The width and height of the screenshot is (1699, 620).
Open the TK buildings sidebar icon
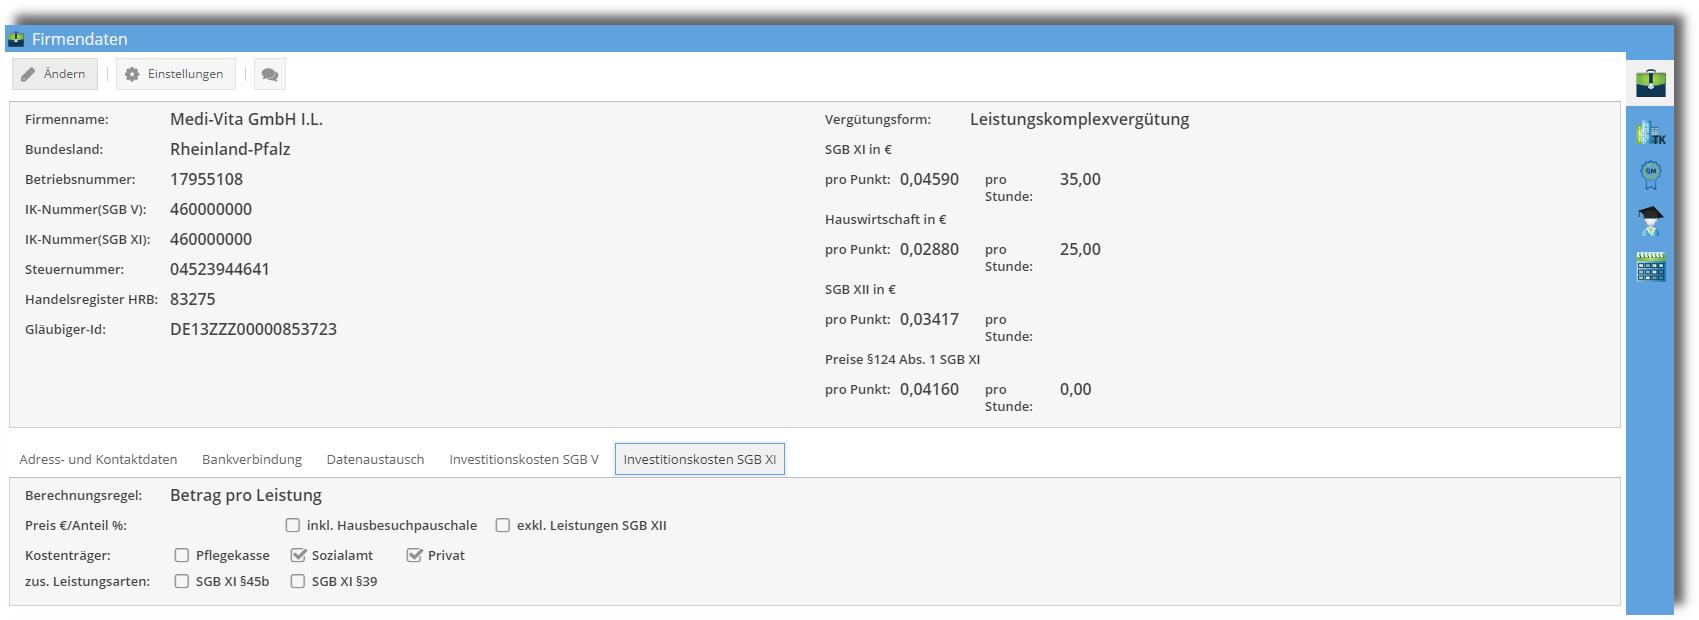click(1650, 132)
